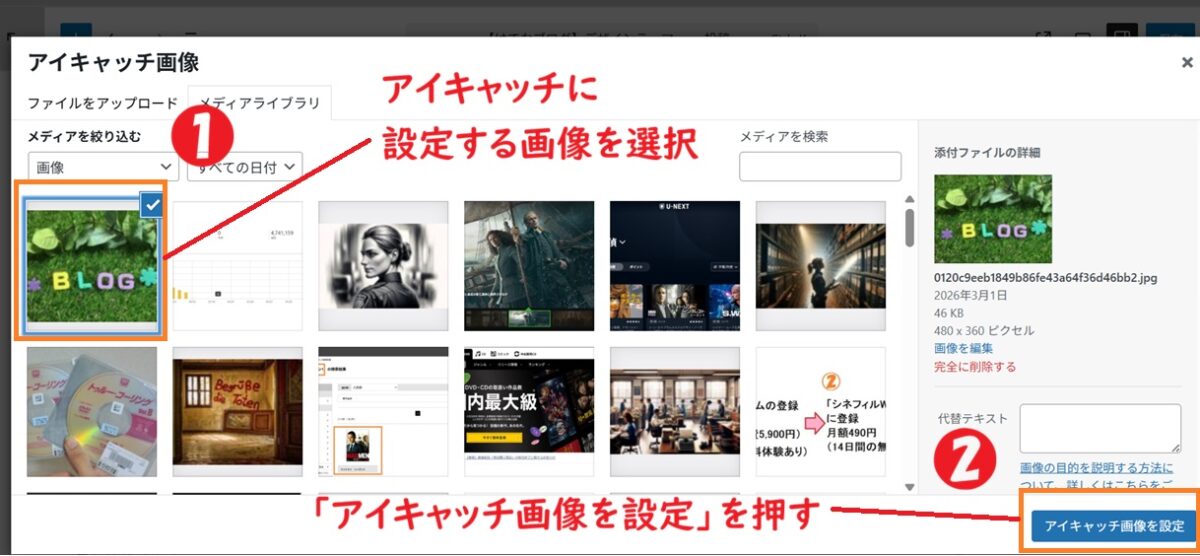Click the media grid scrollbar handle

tap(909, 226)
